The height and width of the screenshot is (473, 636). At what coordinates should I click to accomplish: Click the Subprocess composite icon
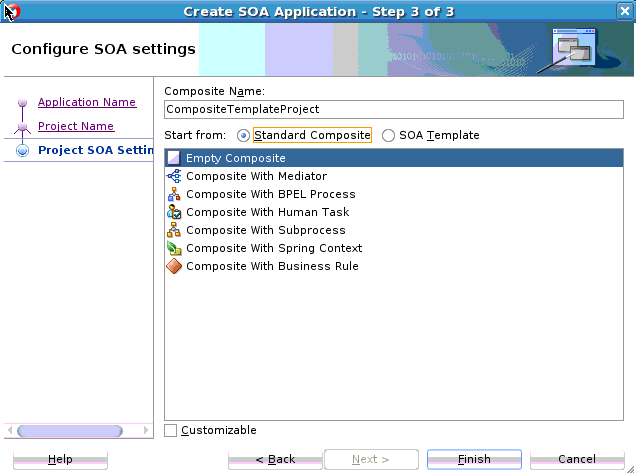(174, 230)
